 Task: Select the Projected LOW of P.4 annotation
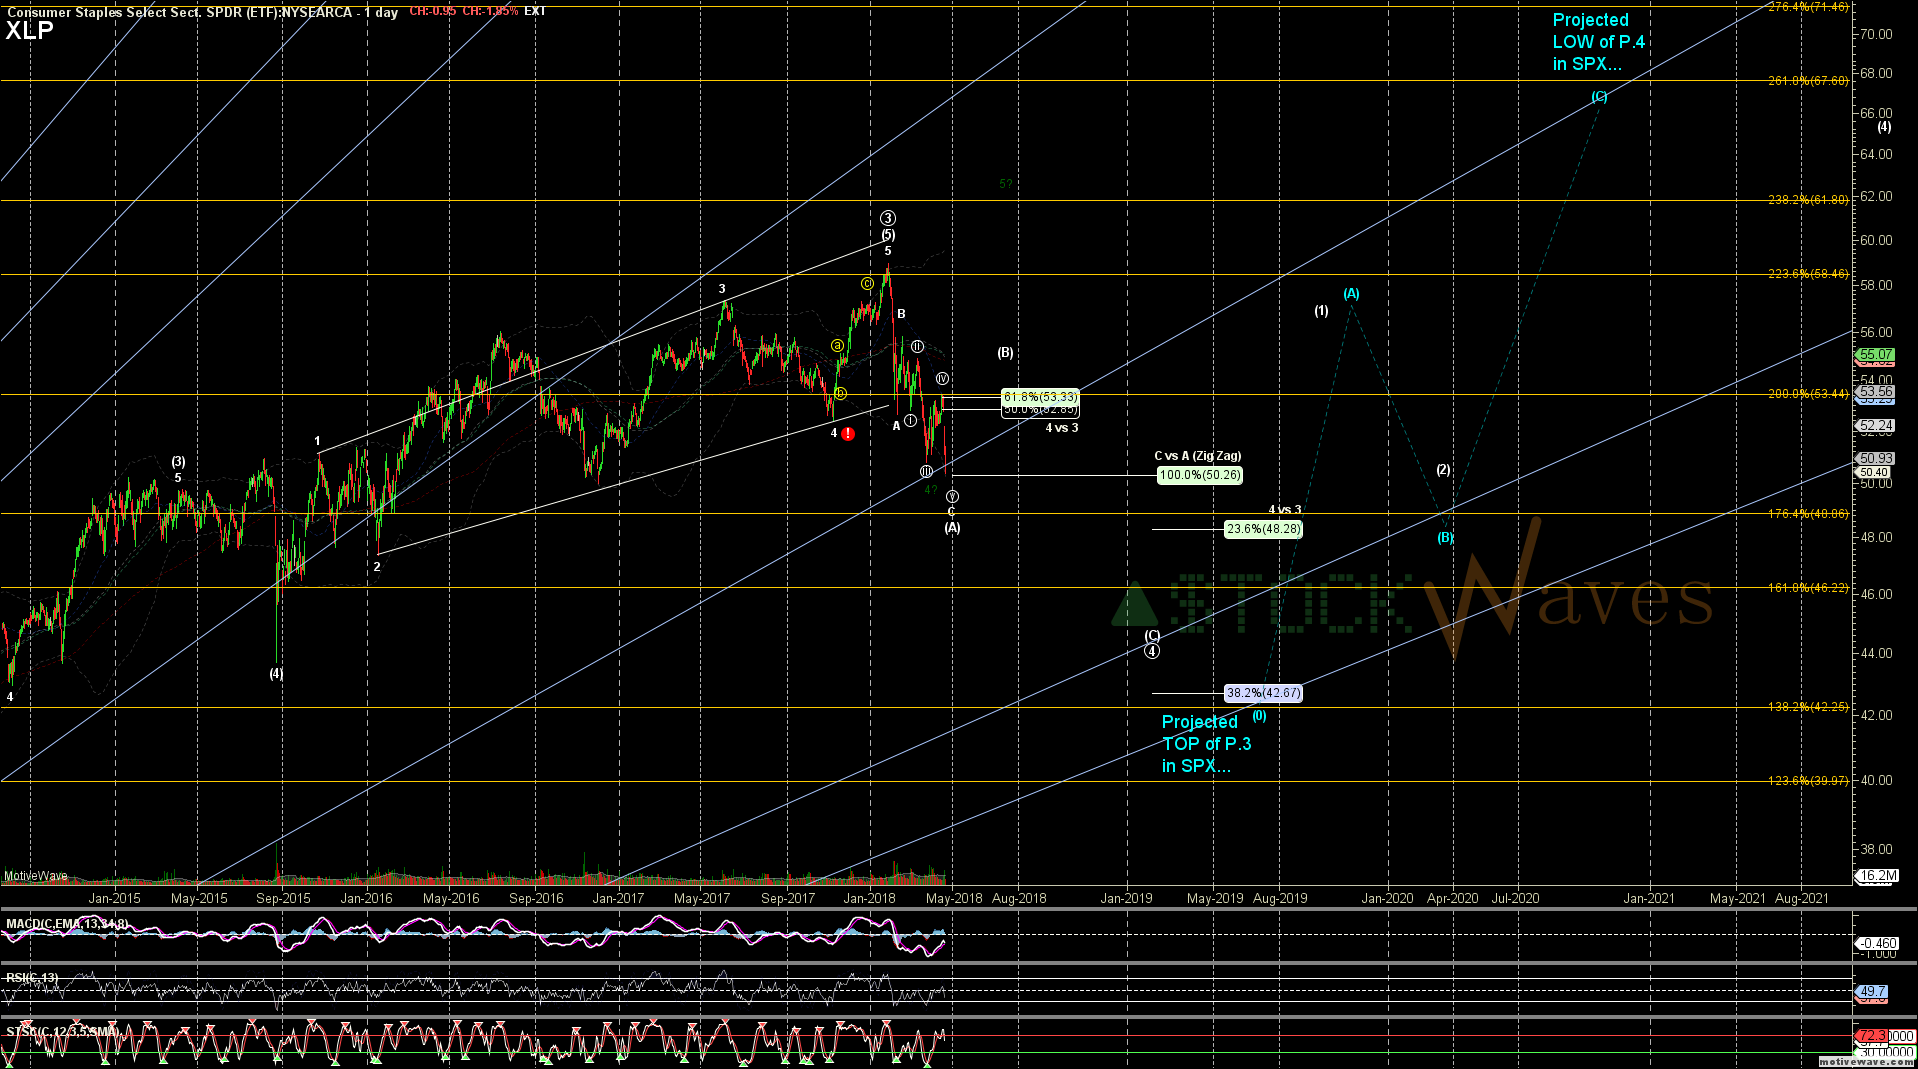click(x=1598, y=42)
